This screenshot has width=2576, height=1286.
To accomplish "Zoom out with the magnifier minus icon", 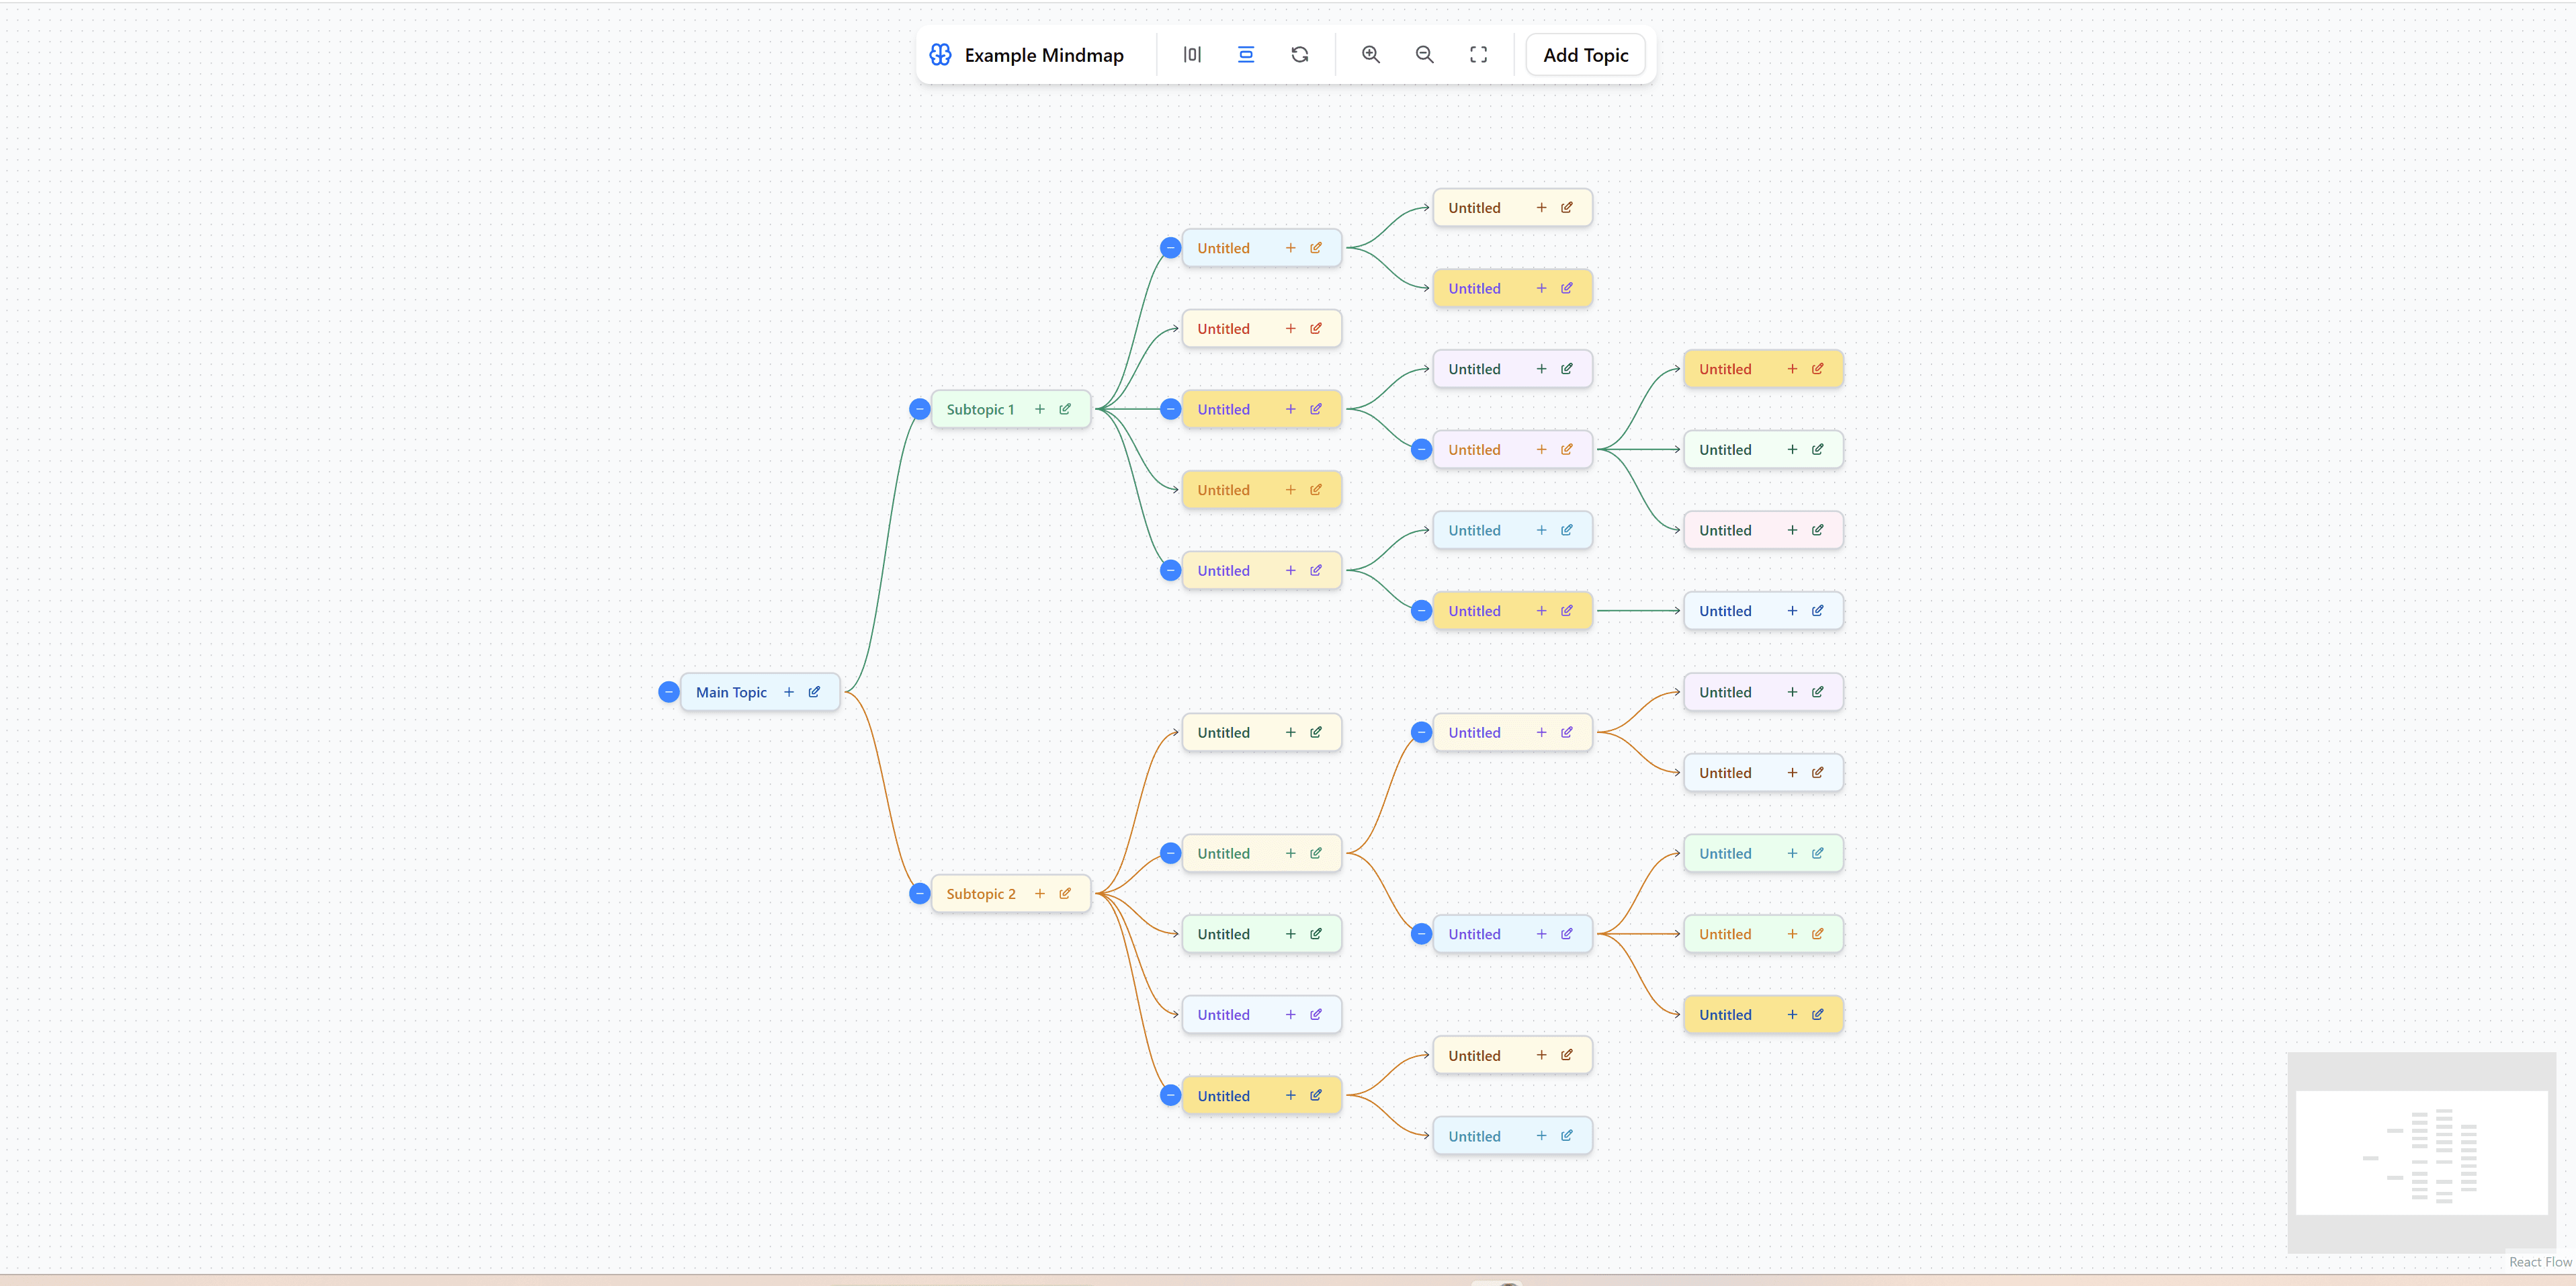I will click(x=1424, y=55).
